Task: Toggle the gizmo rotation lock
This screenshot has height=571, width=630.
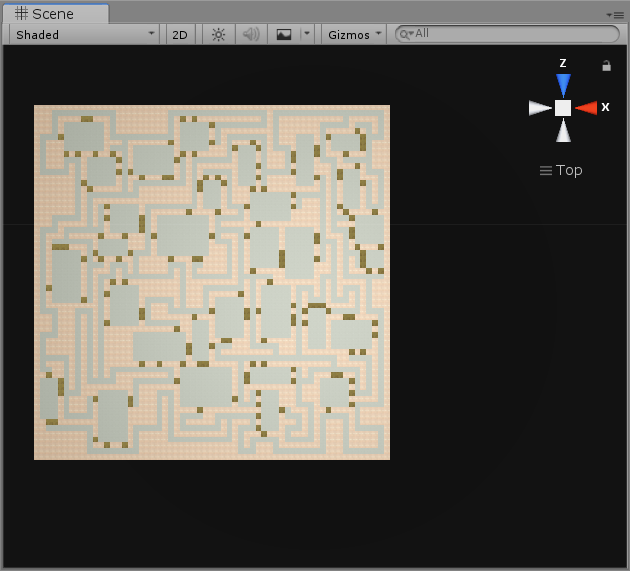Action: pyautogui.click(x=606, y=65)
